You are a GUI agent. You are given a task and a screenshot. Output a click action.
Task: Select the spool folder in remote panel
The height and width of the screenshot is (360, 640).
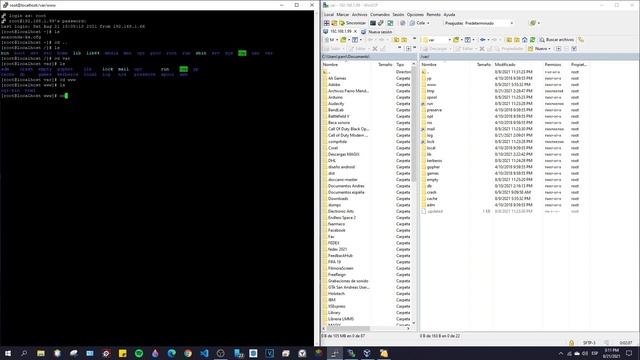[431, 97]
